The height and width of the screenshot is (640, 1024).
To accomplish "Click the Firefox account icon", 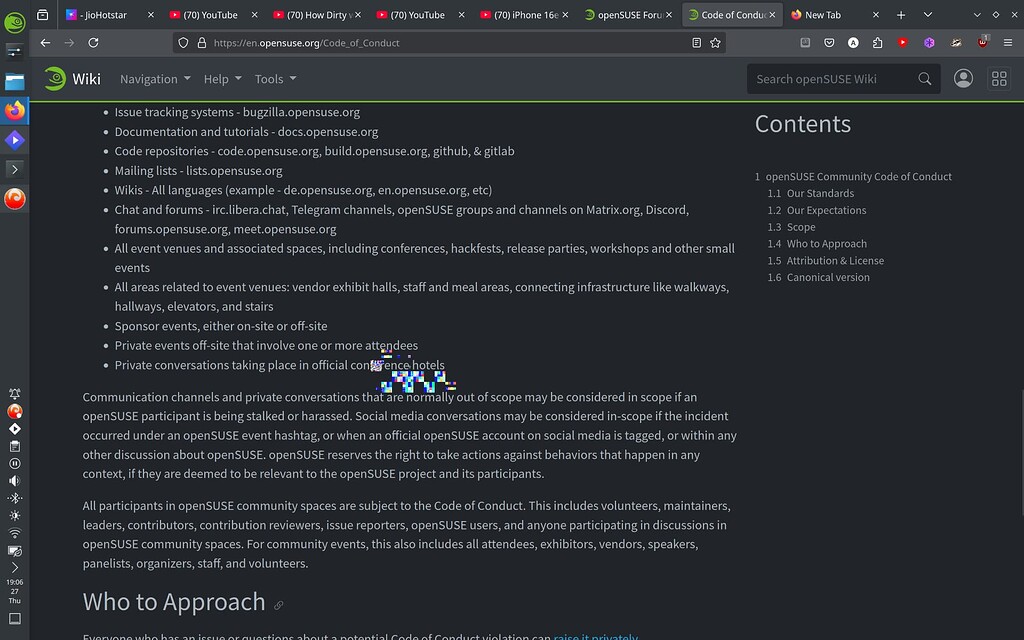I will 963,78.
